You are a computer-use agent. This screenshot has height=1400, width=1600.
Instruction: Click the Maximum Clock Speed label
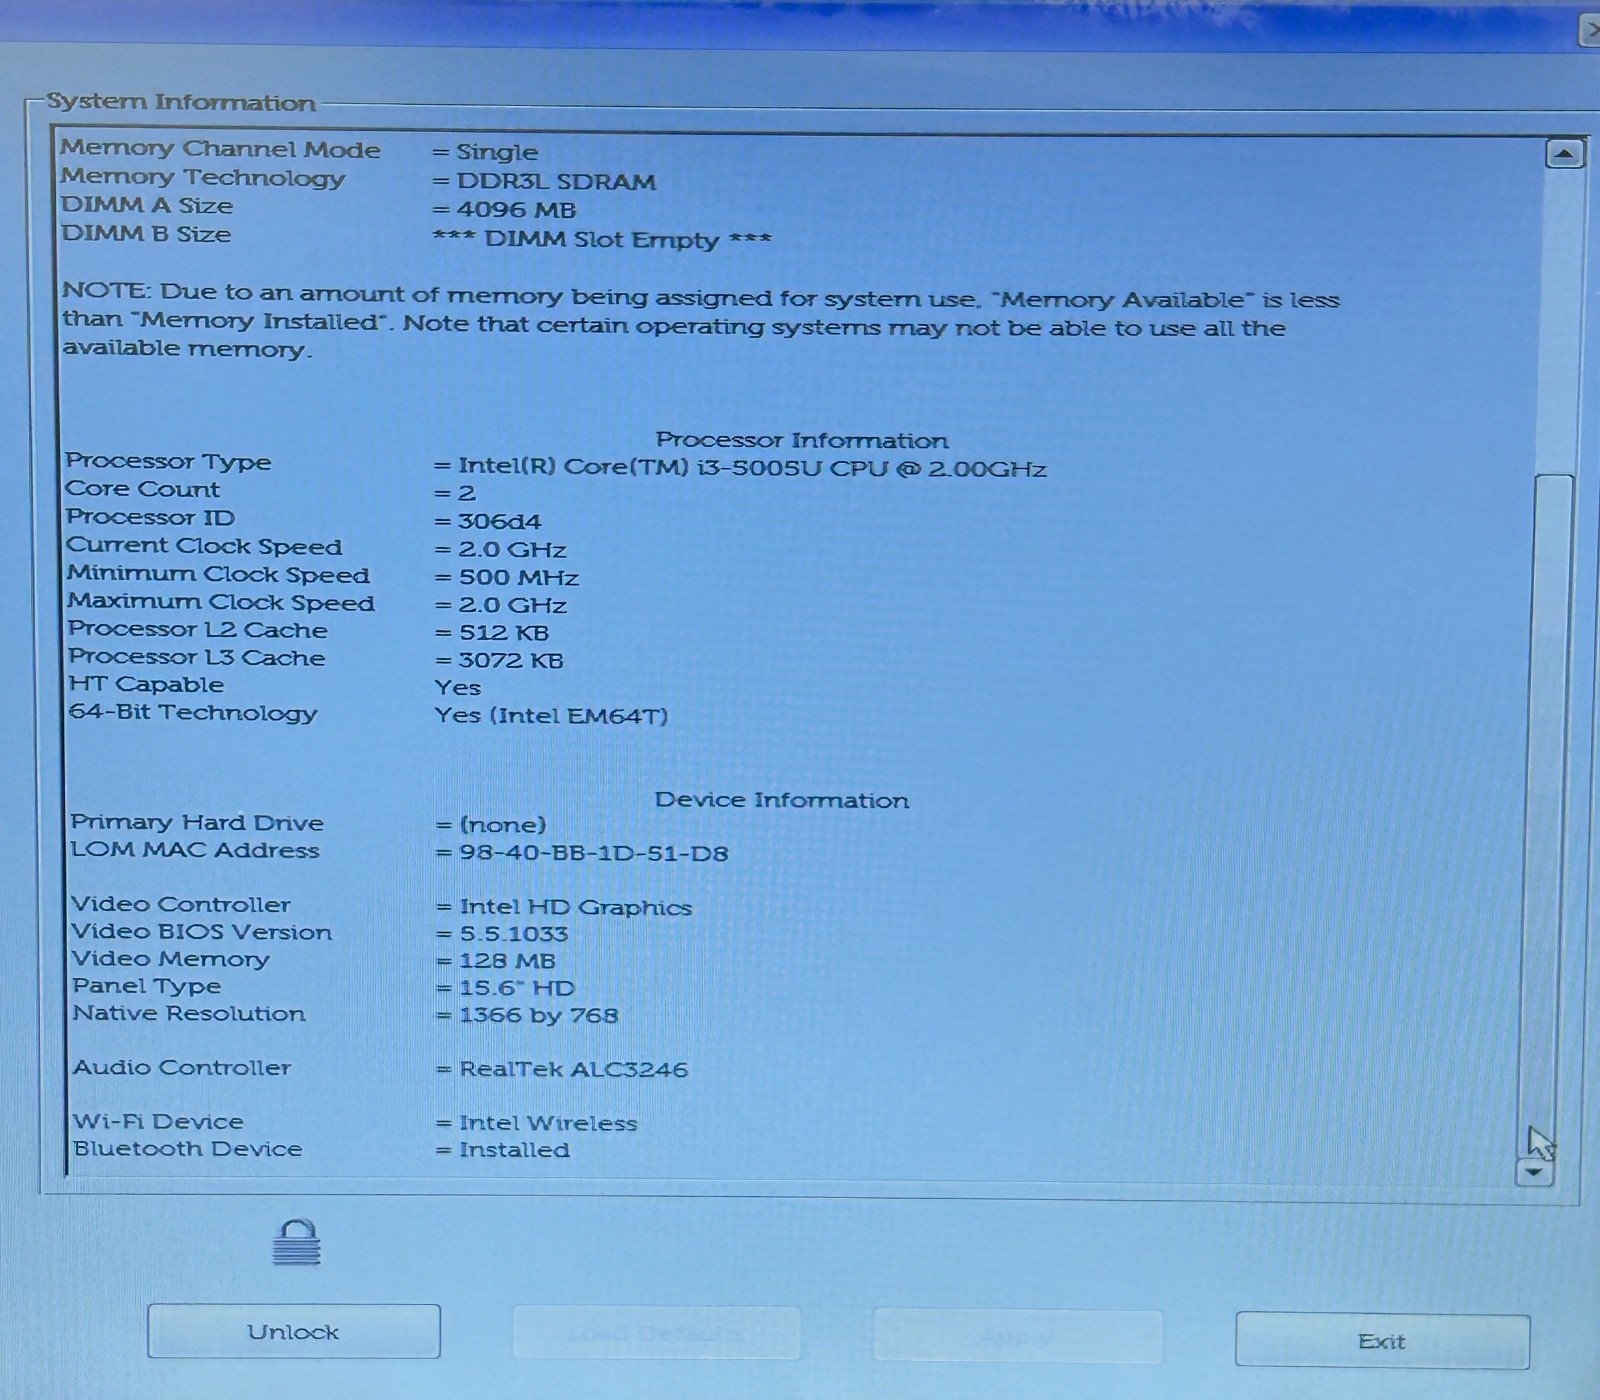click(221, 602)
